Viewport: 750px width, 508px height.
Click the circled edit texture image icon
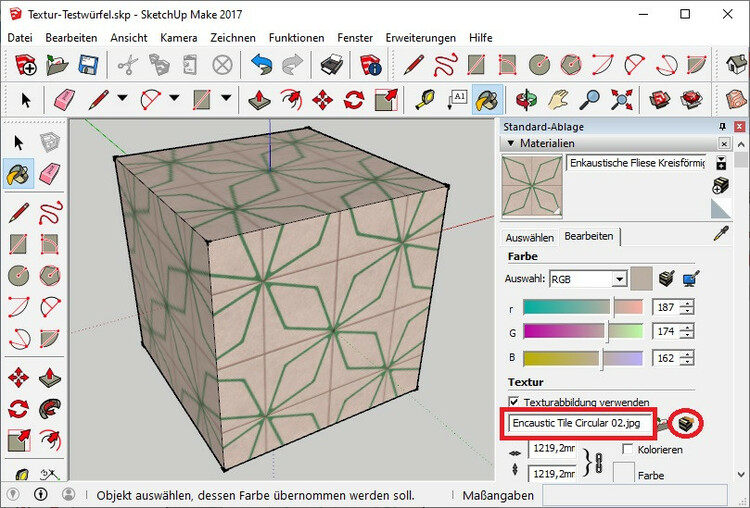point(685,423)
